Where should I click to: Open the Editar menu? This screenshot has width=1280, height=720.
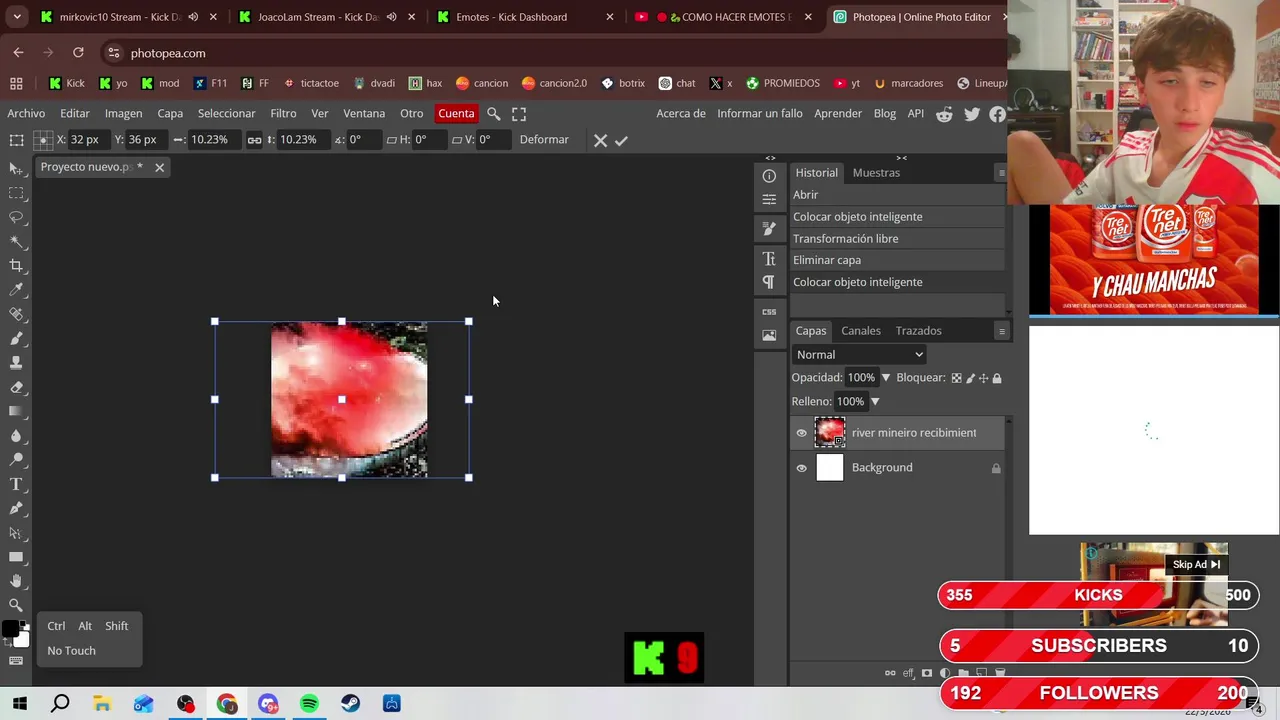[75, 114]
